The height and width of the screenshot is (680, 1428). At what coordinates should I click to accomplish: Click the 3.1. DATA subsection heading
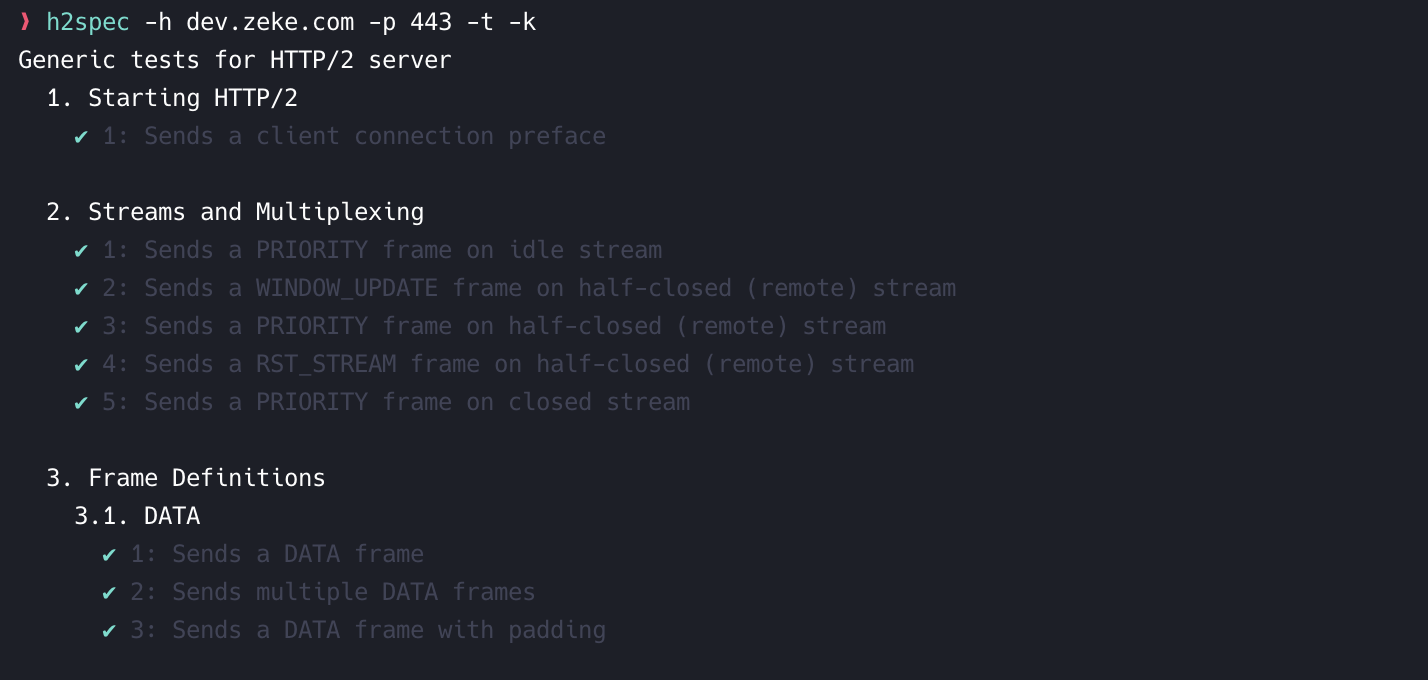tap(137, 516)
